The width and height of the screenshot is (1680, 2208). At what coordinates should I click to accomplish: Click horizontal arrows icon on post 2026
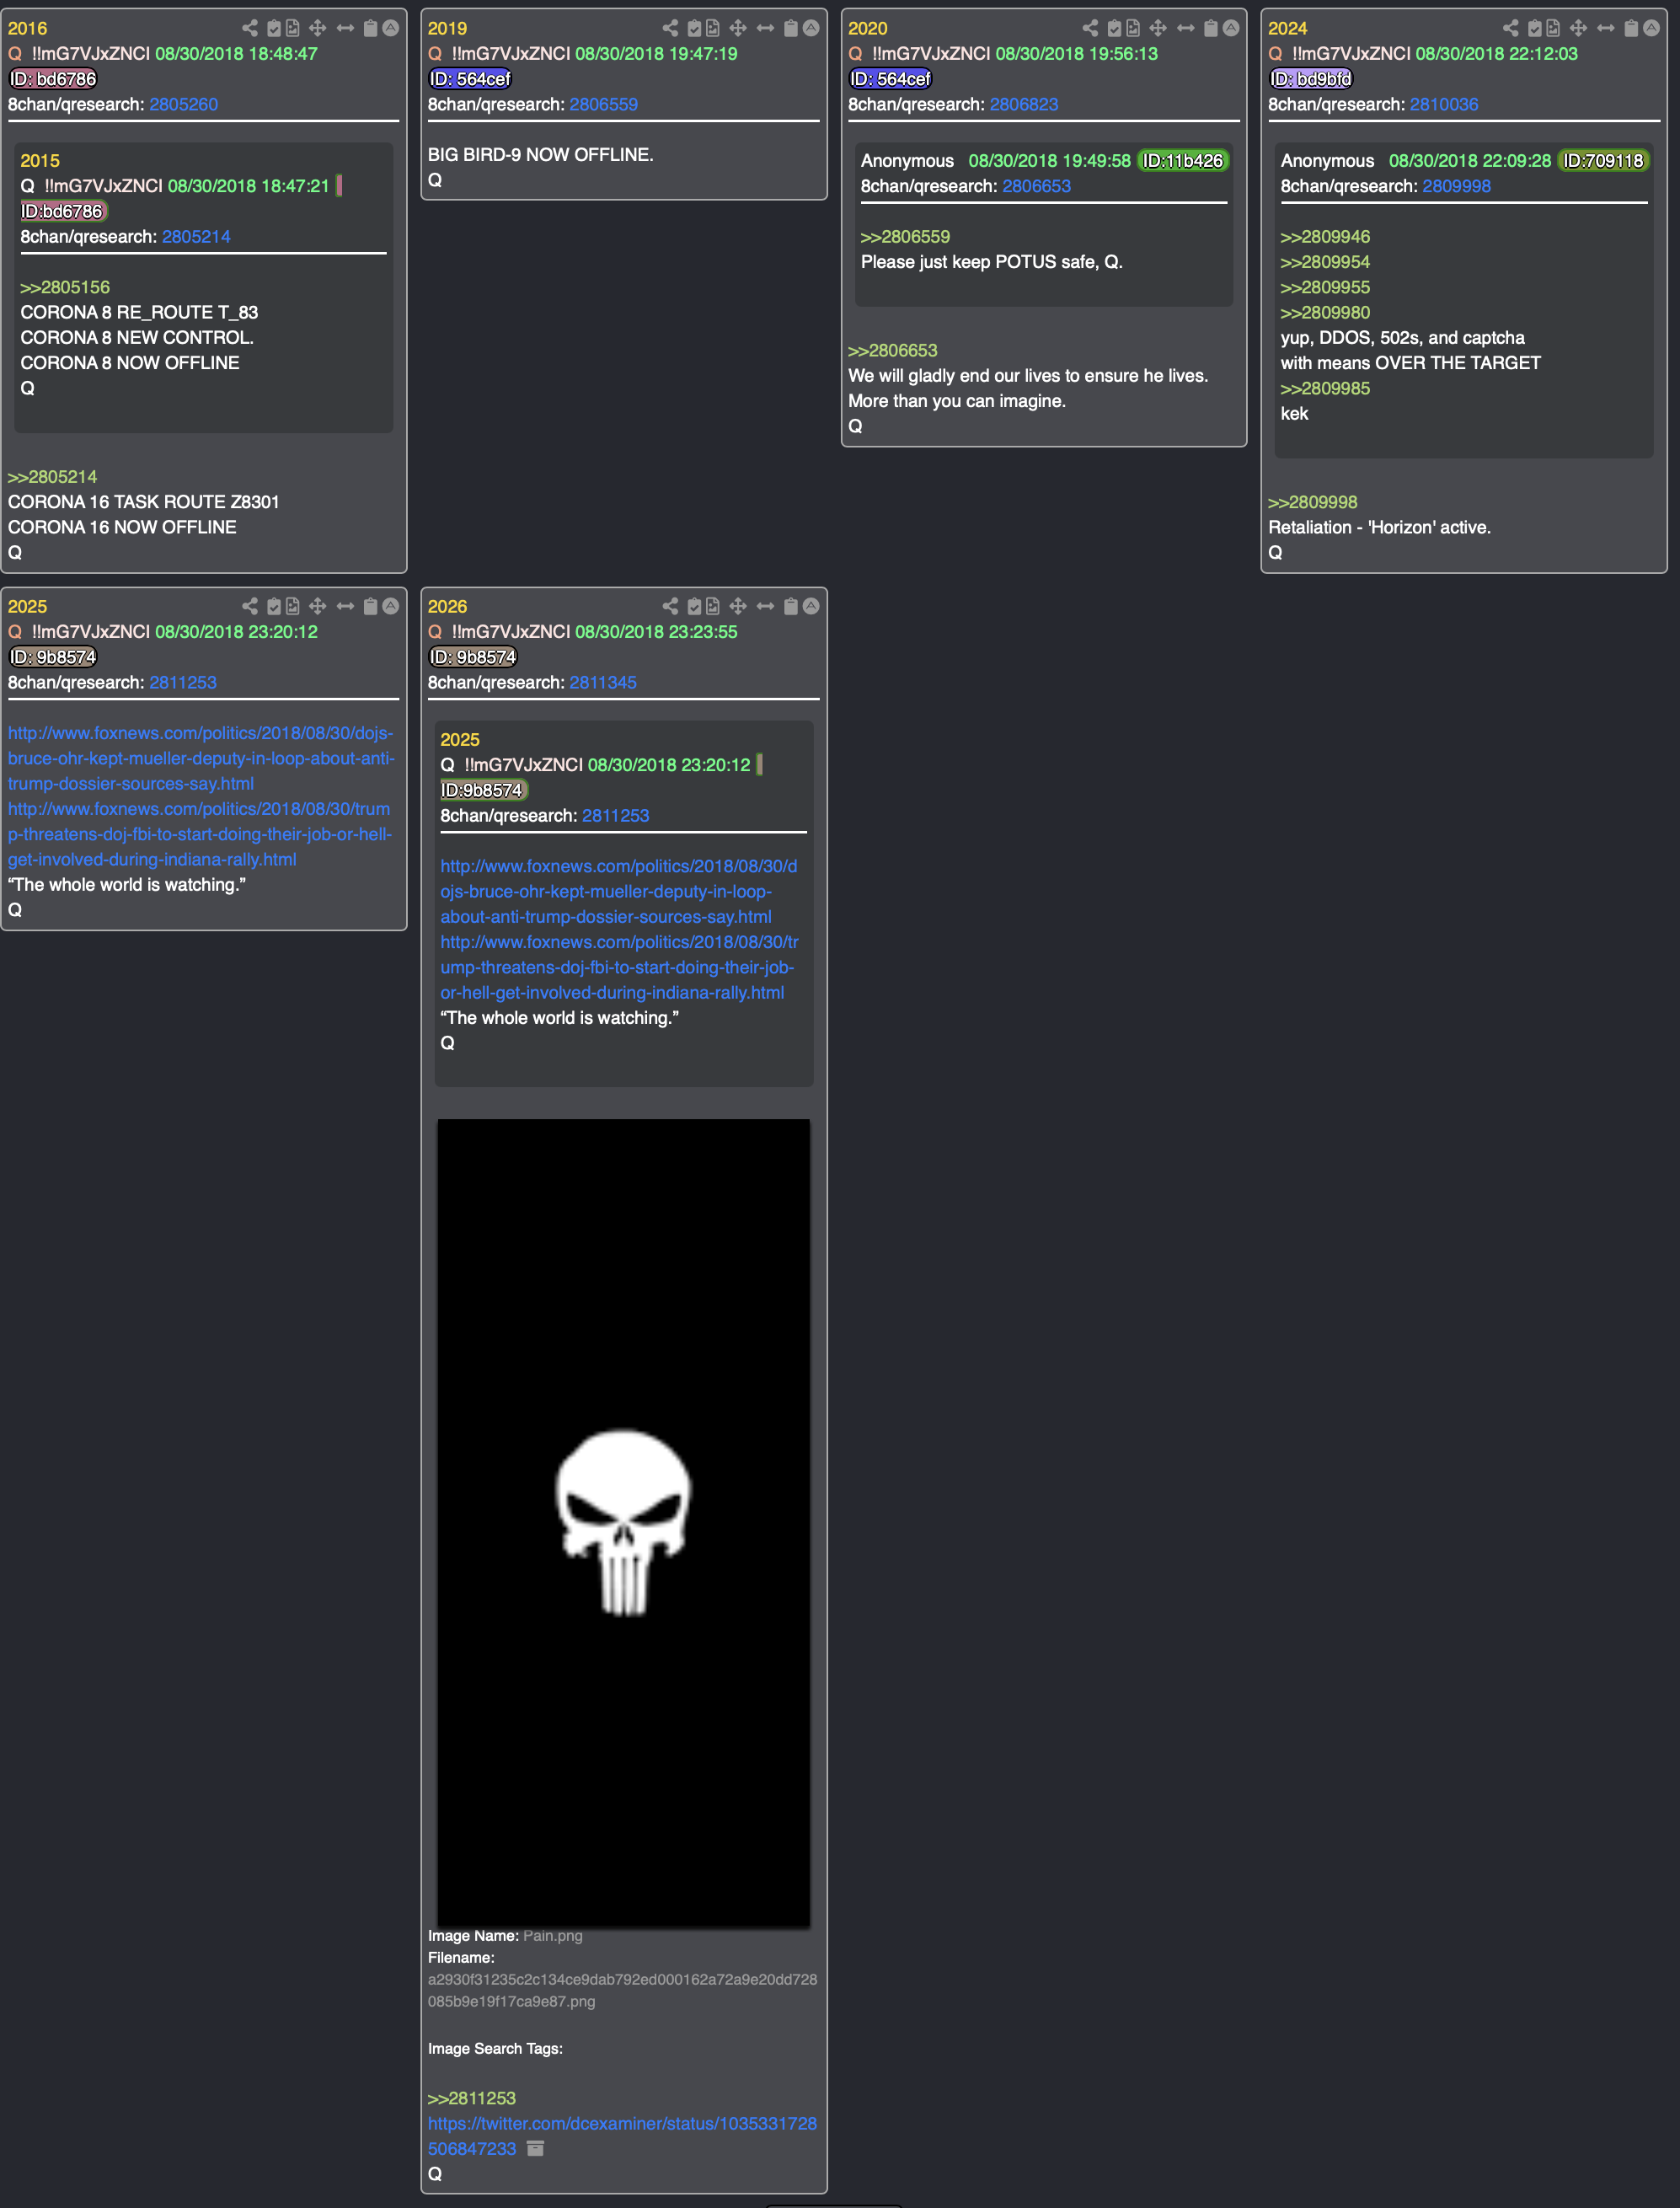coord(765,606)
